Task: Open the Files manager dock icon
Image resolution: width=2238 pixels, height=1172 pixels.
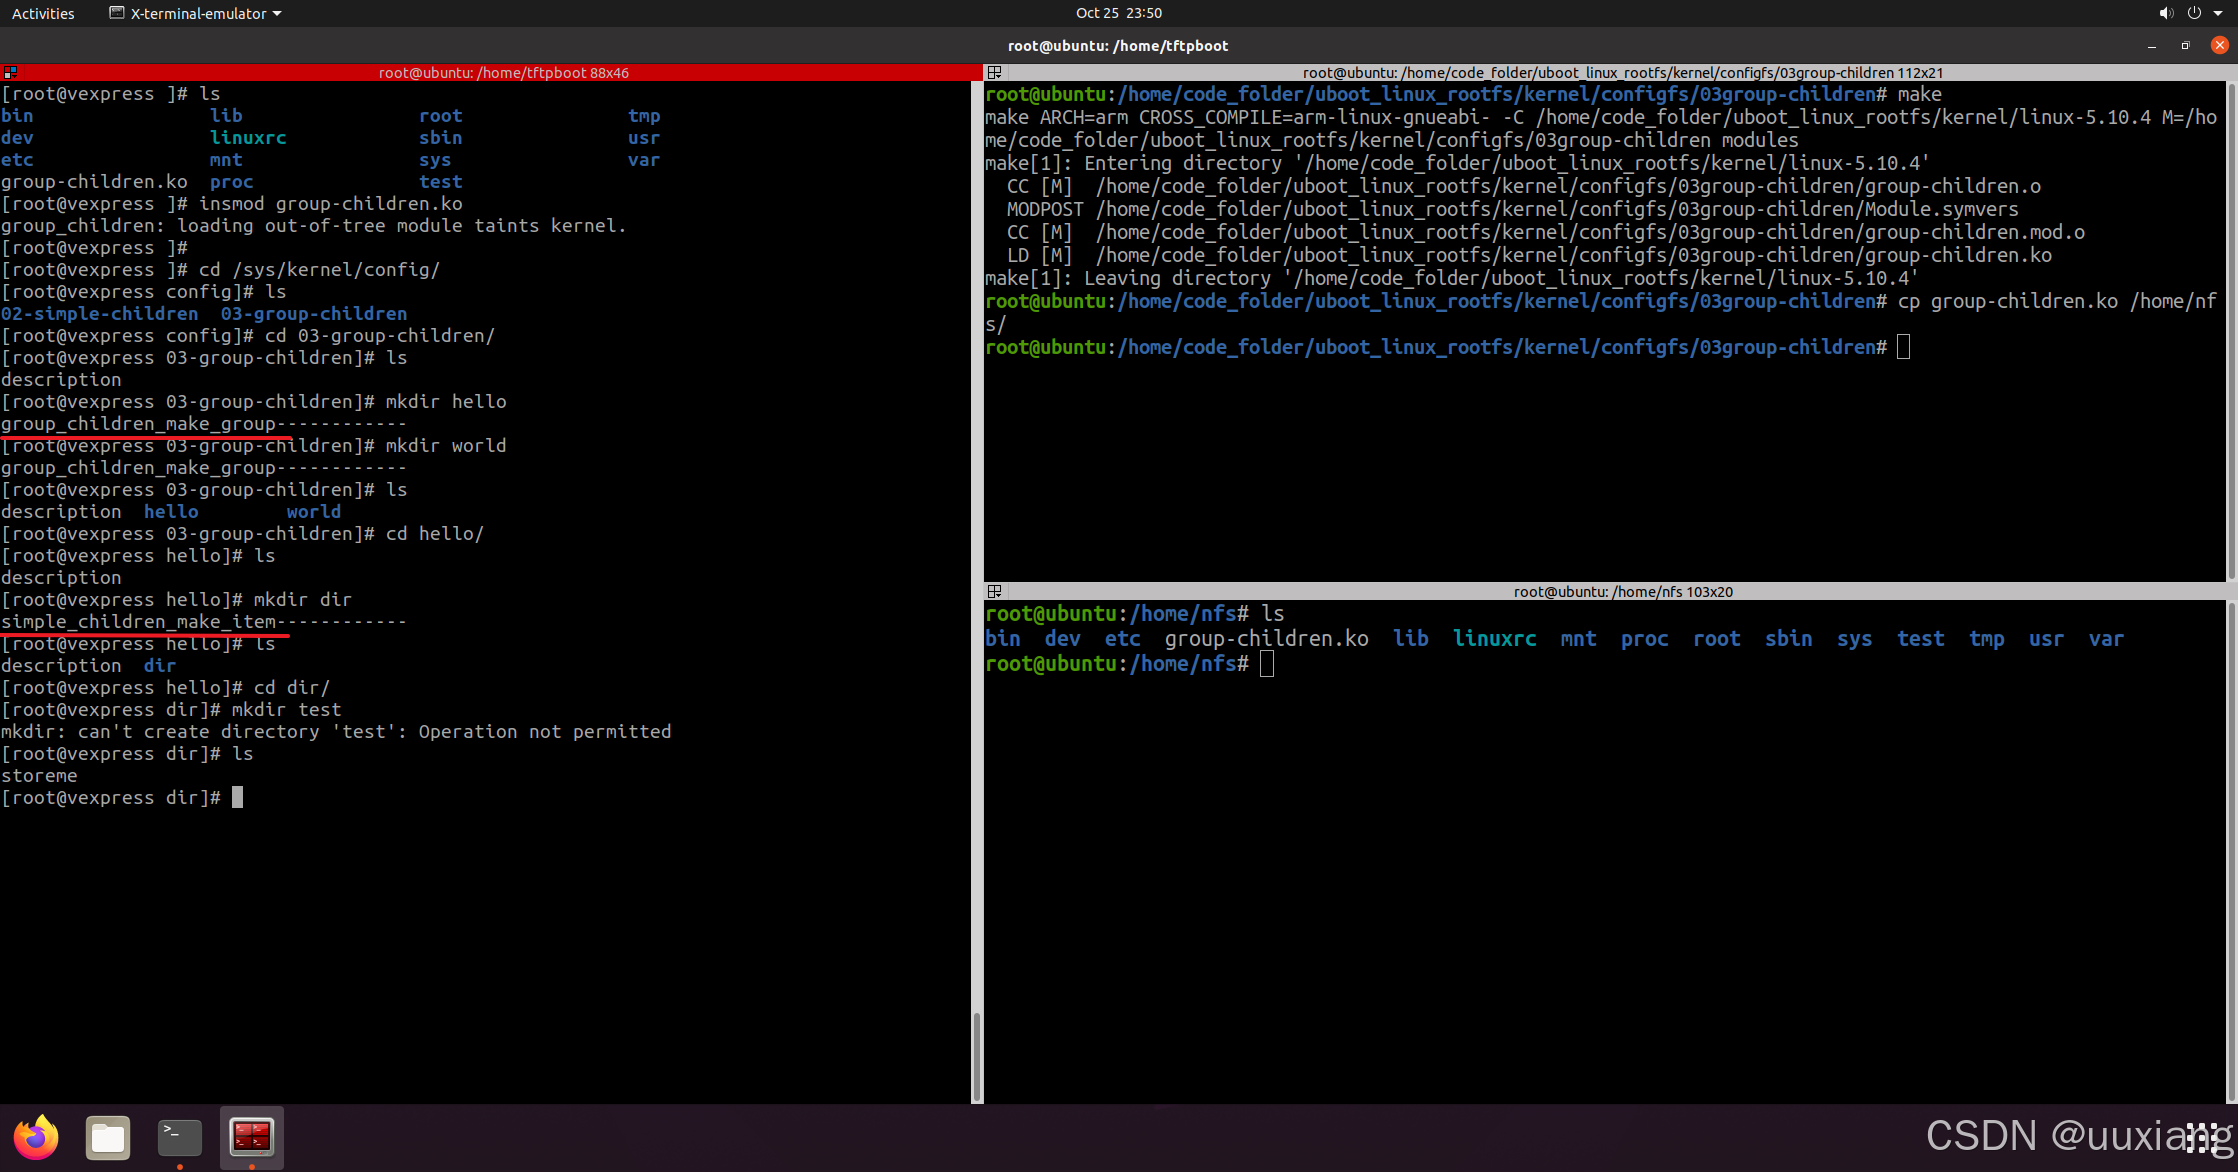Action: tap(108, 1137)
